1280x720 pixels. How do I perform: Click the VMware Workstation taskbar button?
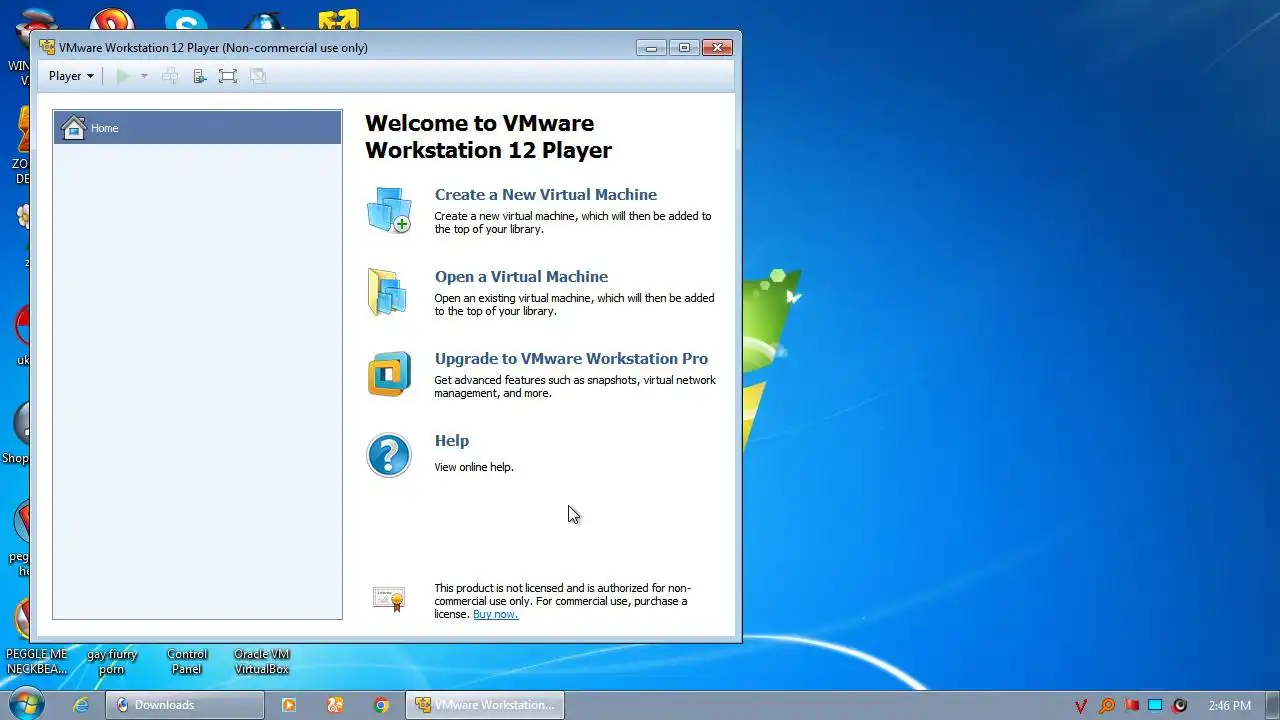(485, 705)
